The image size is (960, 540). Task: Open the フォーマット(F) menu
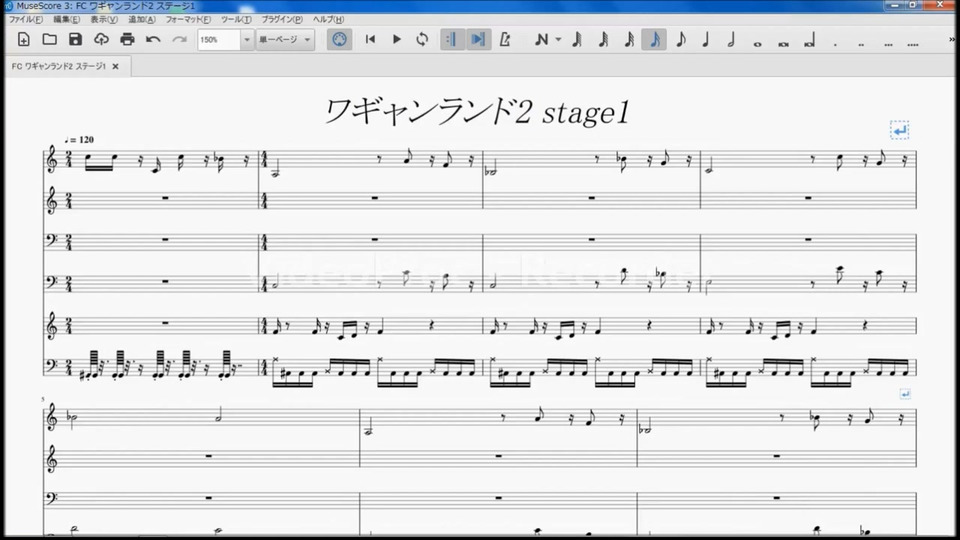188,20
